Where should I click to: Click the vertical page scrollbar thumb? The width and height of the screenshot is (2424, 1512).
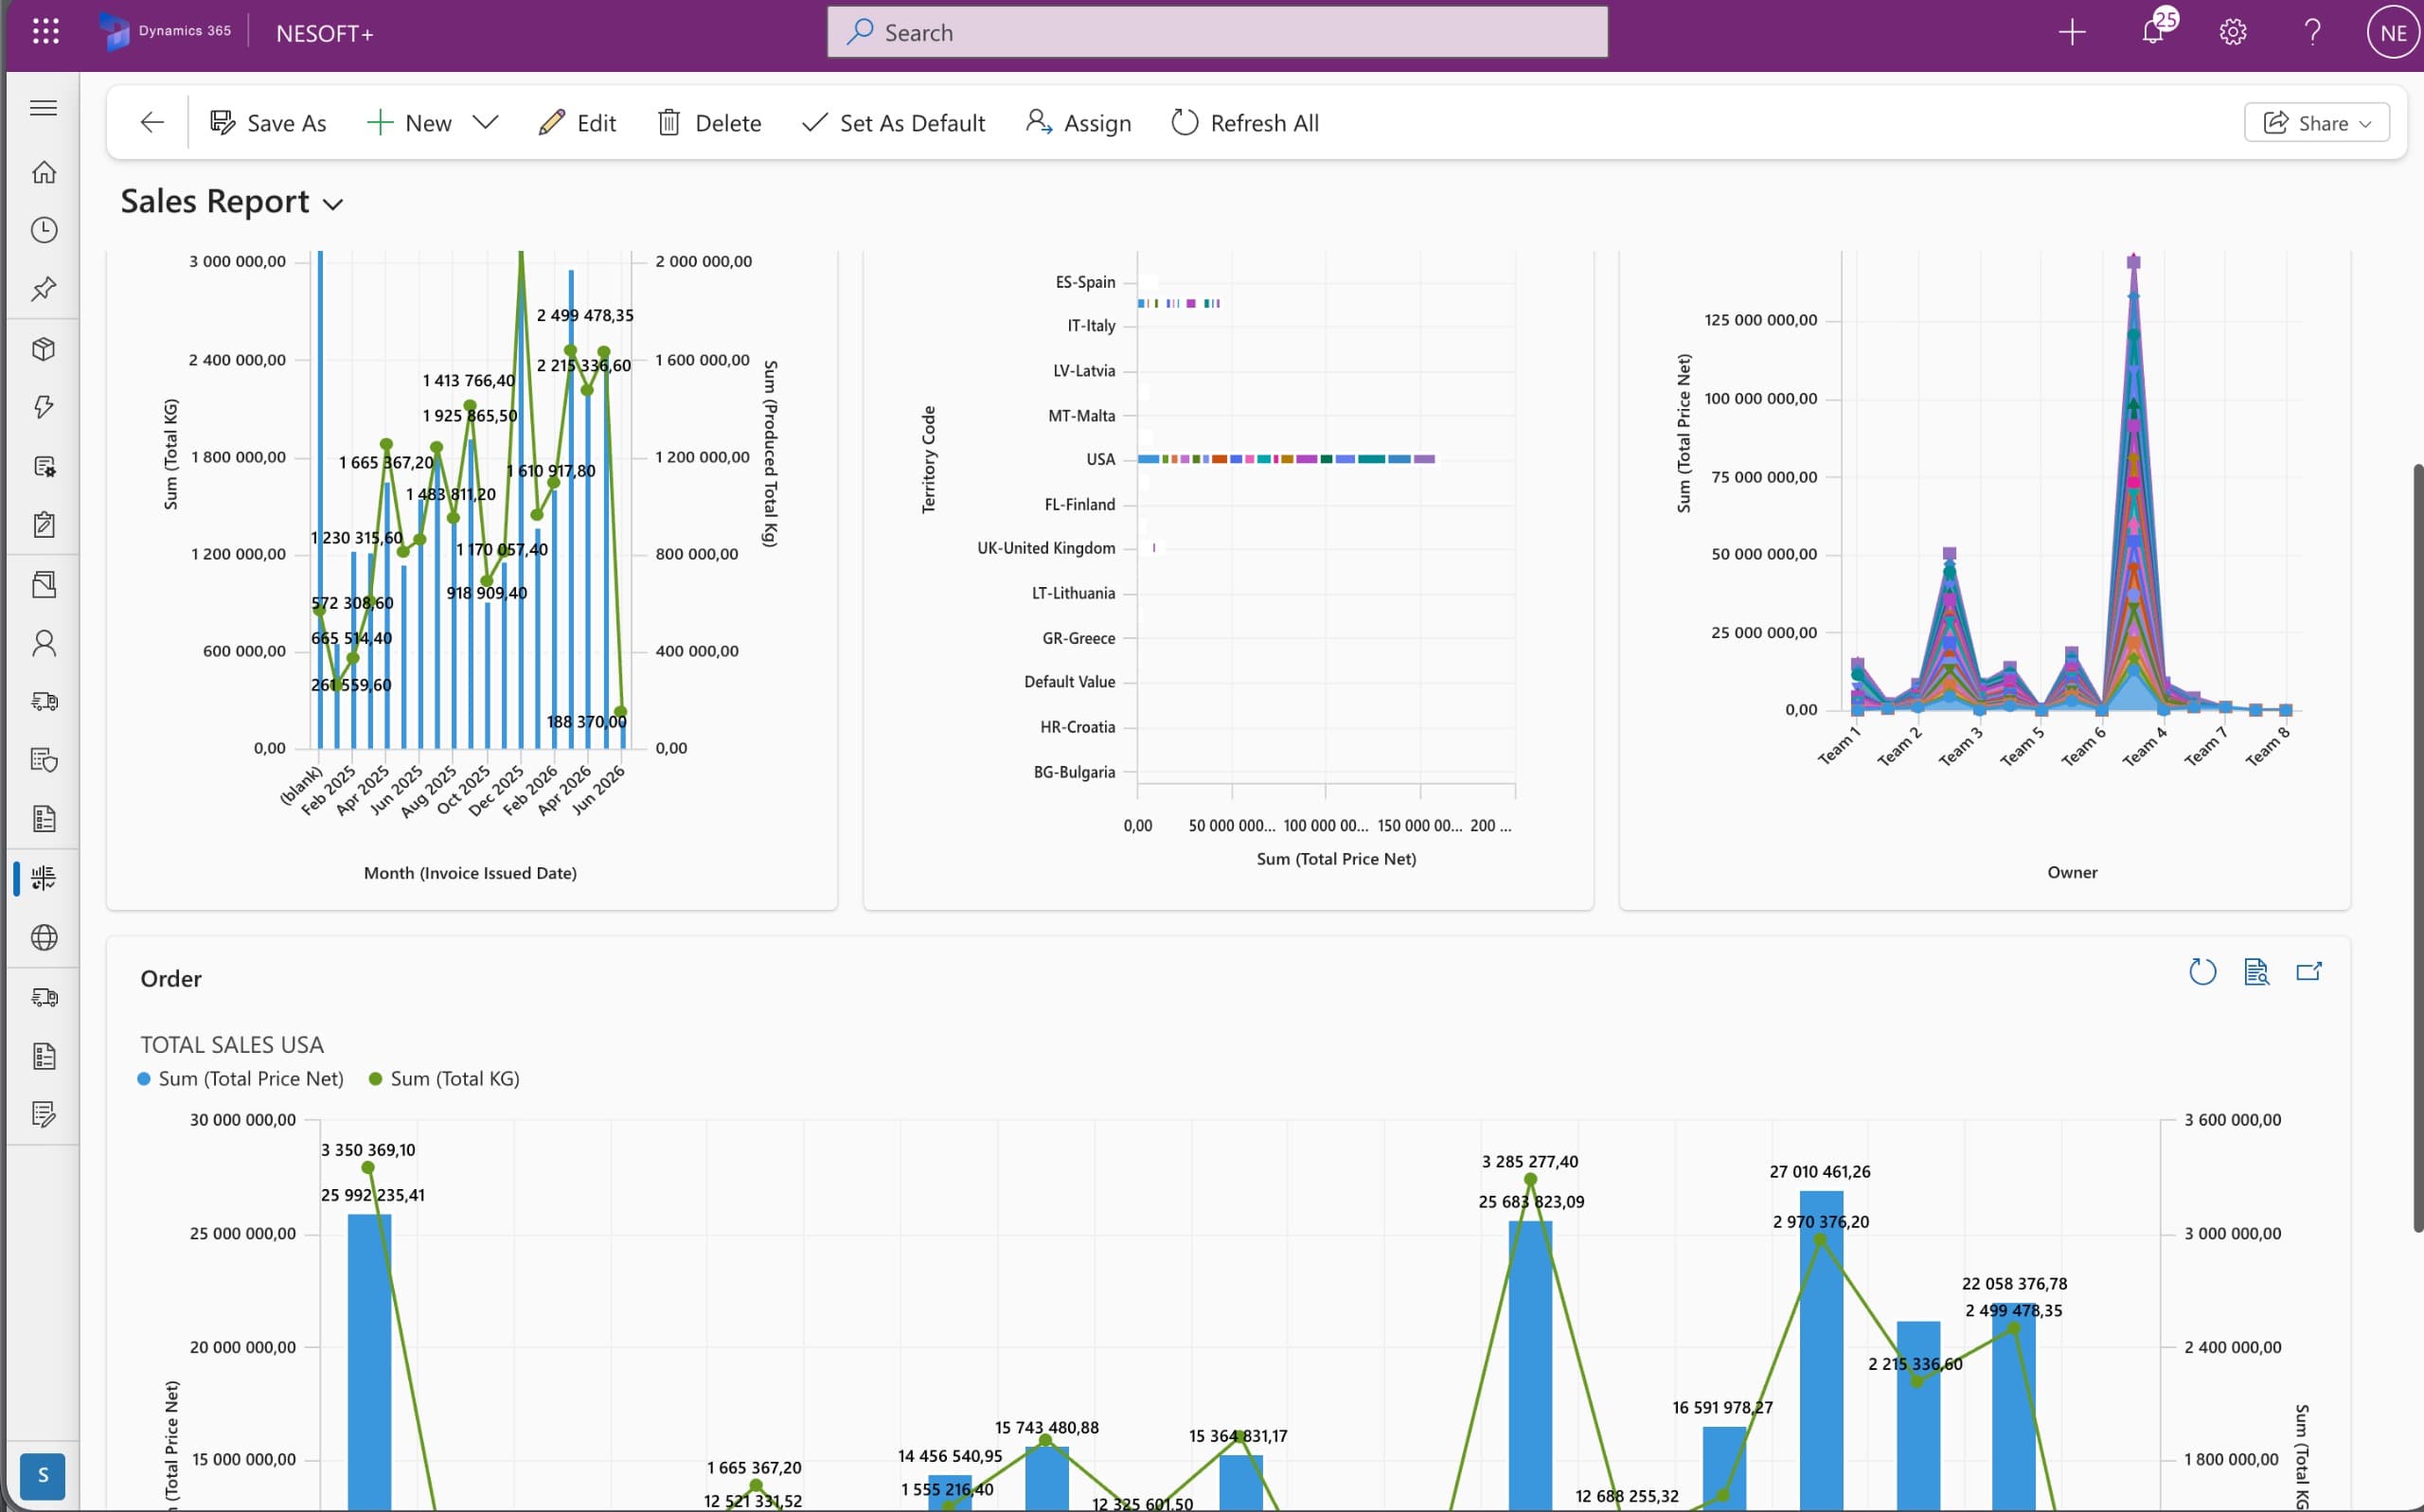tap(2417, 847)
